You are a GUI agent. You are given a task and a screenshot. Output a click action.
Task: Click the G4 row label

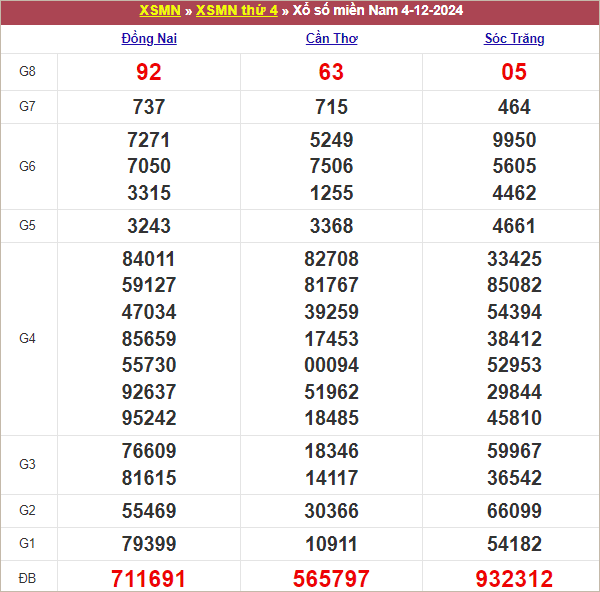click(28, 338)
